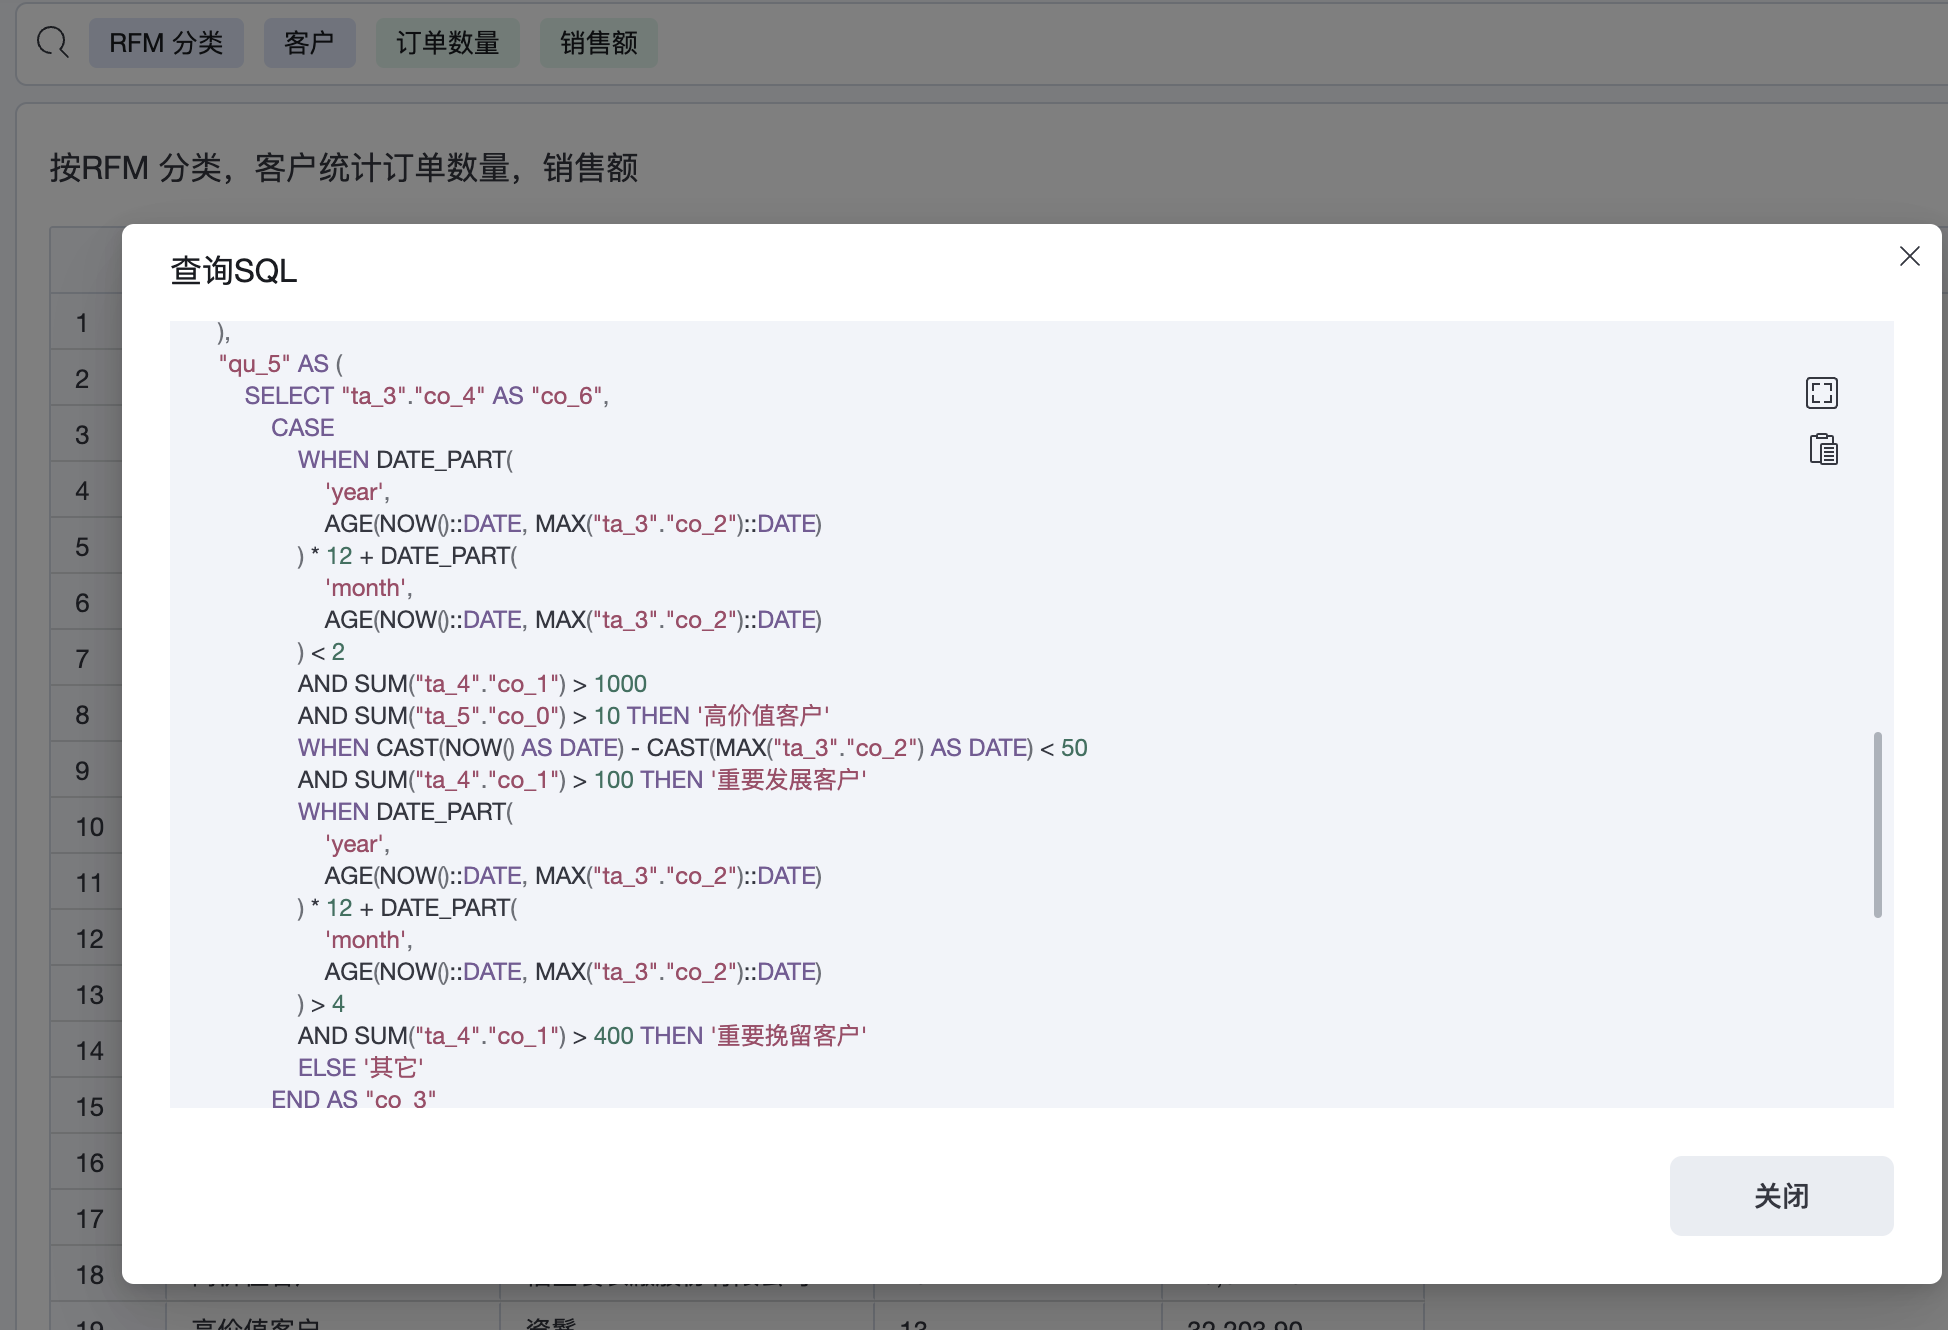The image size is (1948, 1330).
Task: Select table row number 1
Action: point(83,323)
